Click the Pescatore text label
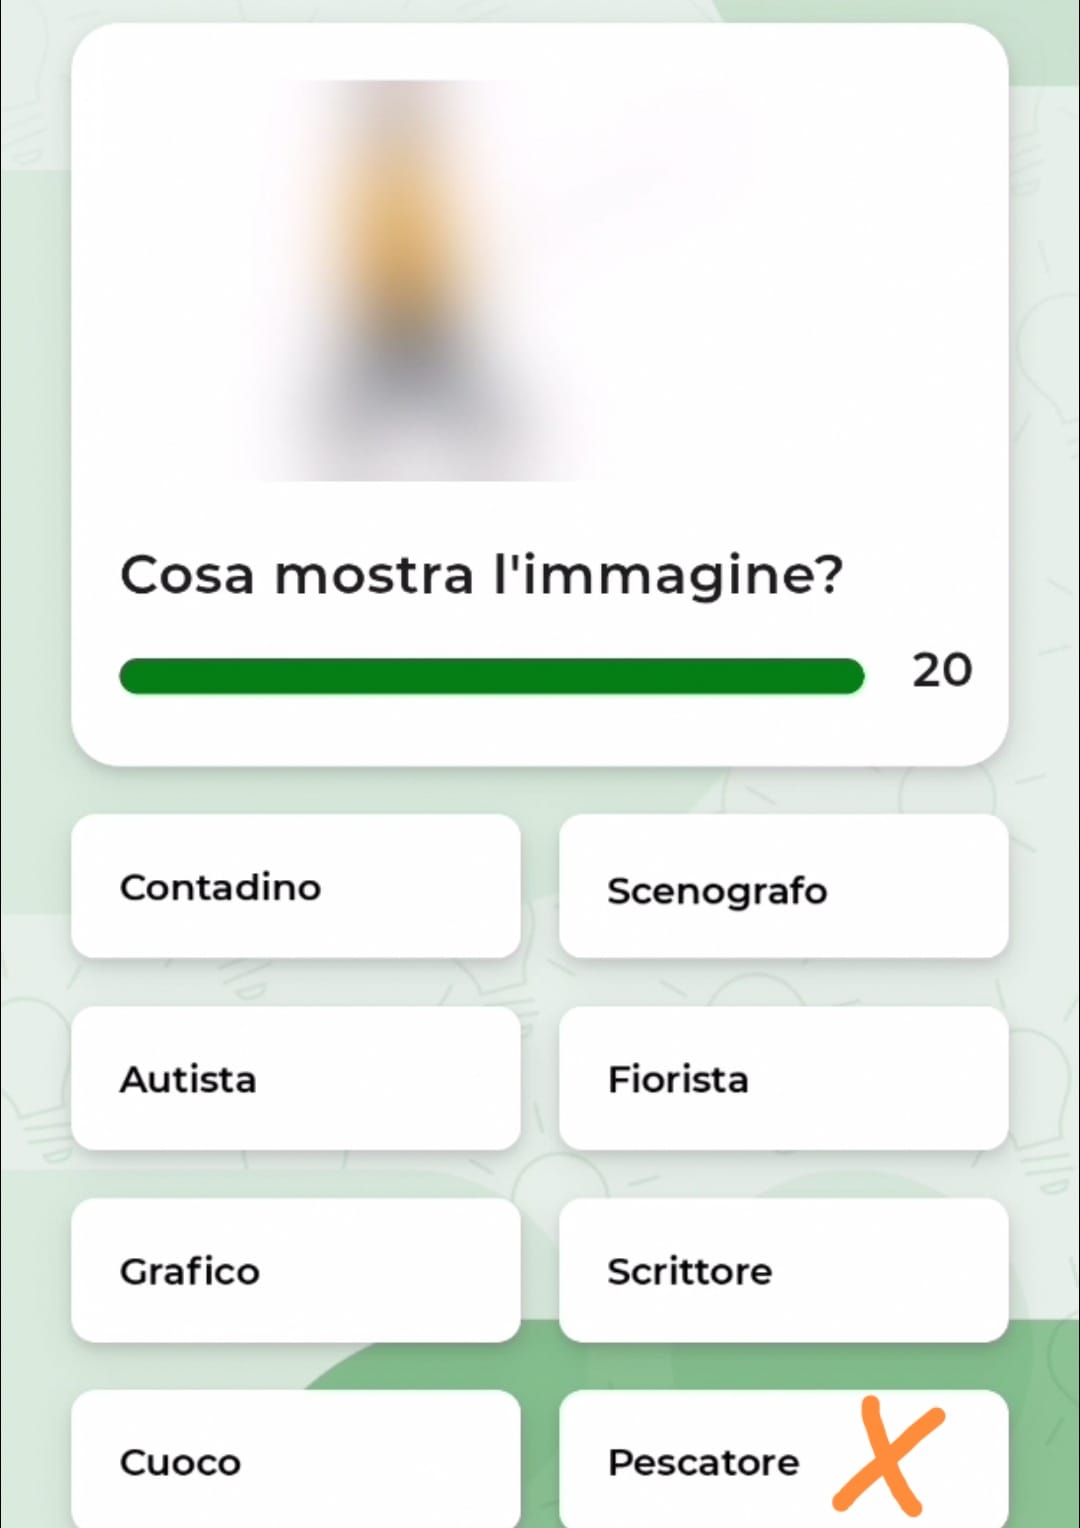The height and width of the screenshot is (1528, 1080). 703,1462
